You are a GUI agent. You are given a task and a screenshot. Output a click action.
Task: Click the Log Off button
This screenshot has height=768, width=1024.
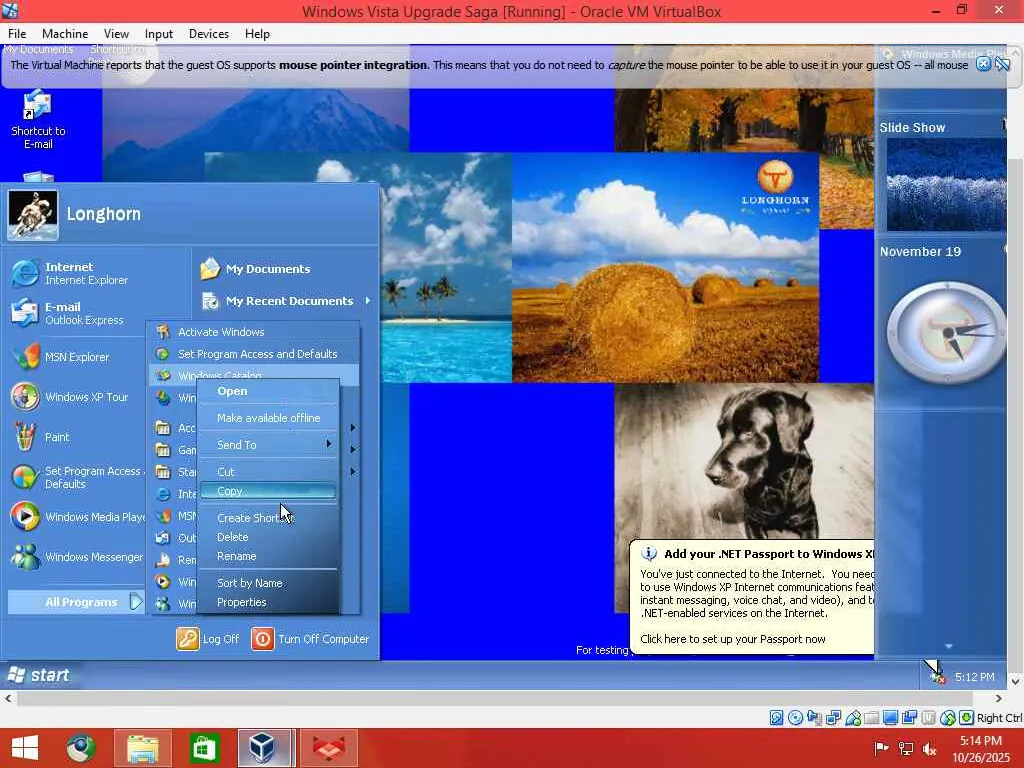click(208, 639)
